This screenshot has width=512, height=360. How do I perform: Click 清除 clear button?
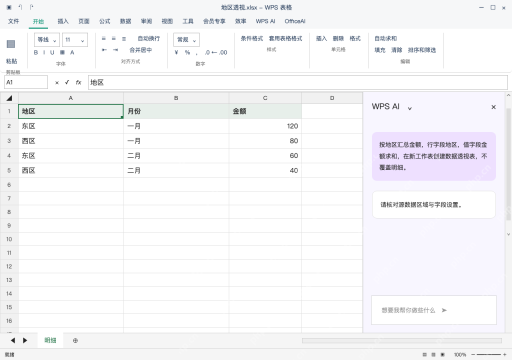point(396,50)
